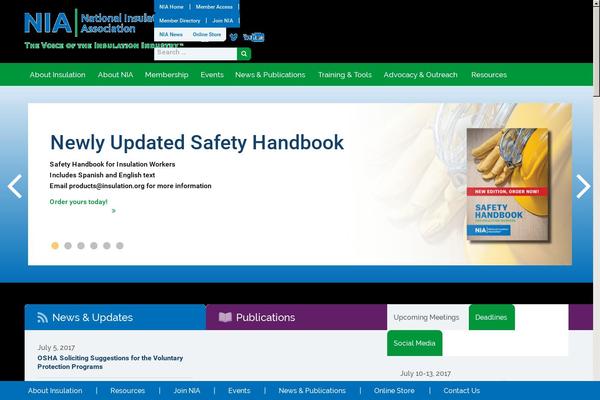Select the third carousel dot

click(81, 246)
